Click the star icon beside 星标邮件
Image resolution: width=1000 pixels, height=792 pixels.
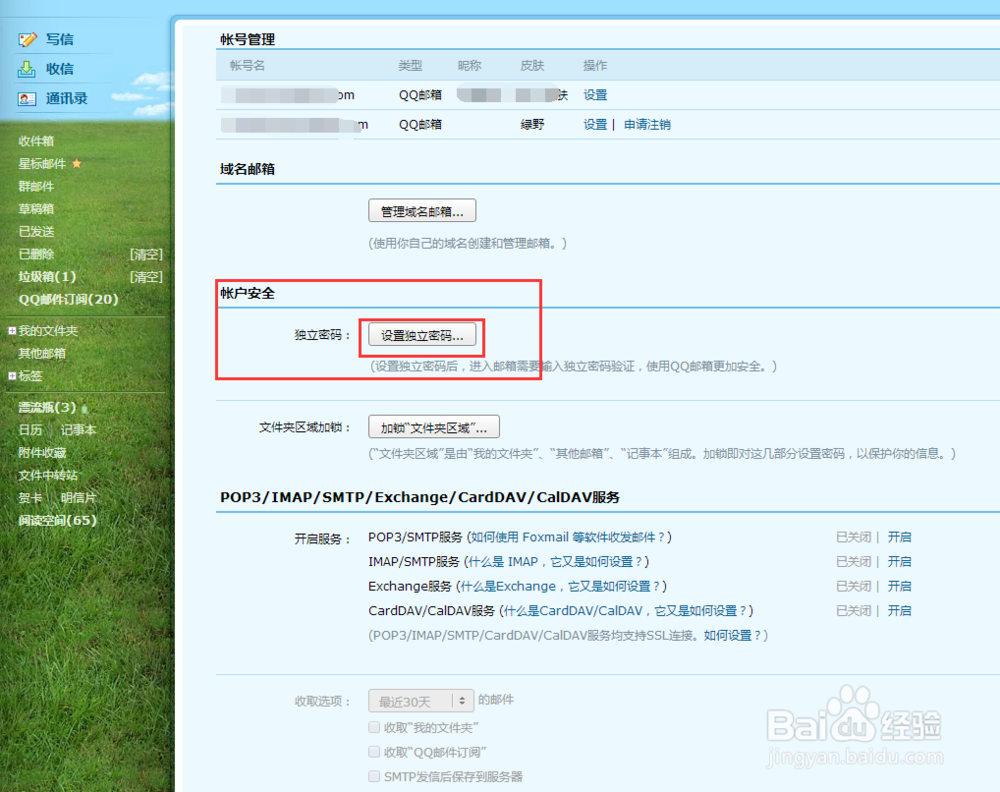tap(76, 163)
